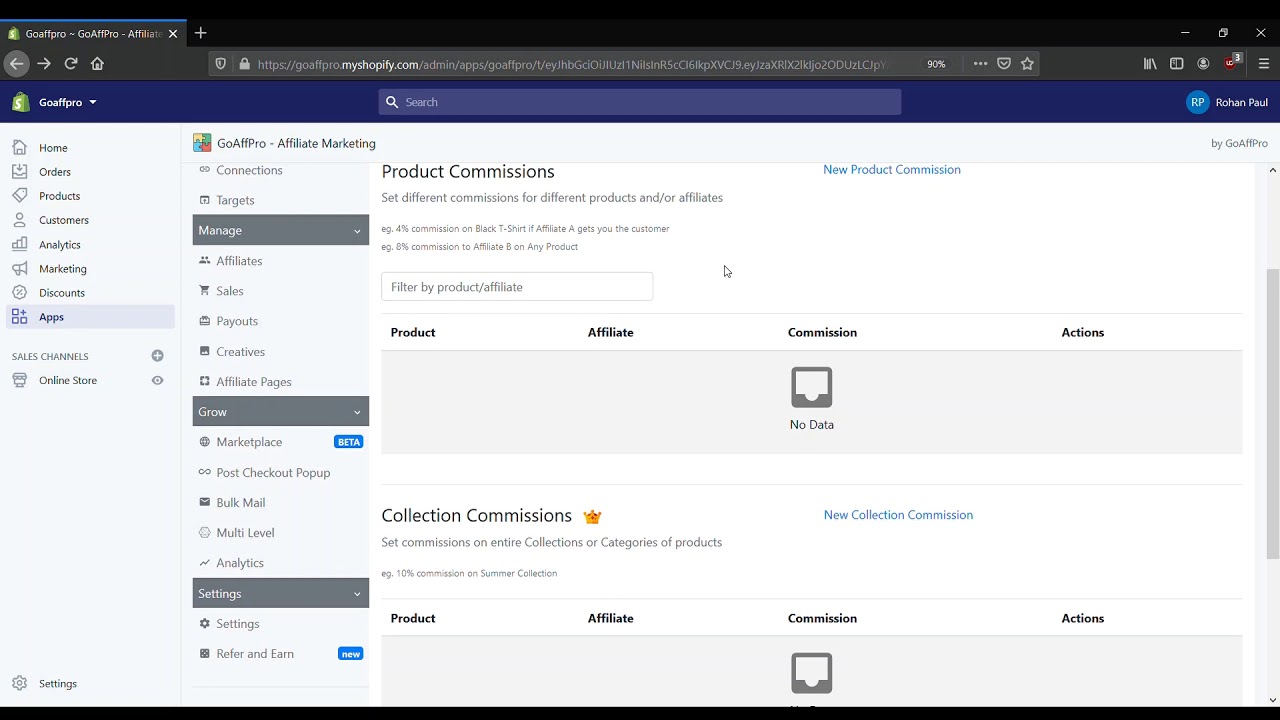Screen dimensions: 1280x720
Task: Focus the Filter by product/affiliate field
Action: (517, 287)
